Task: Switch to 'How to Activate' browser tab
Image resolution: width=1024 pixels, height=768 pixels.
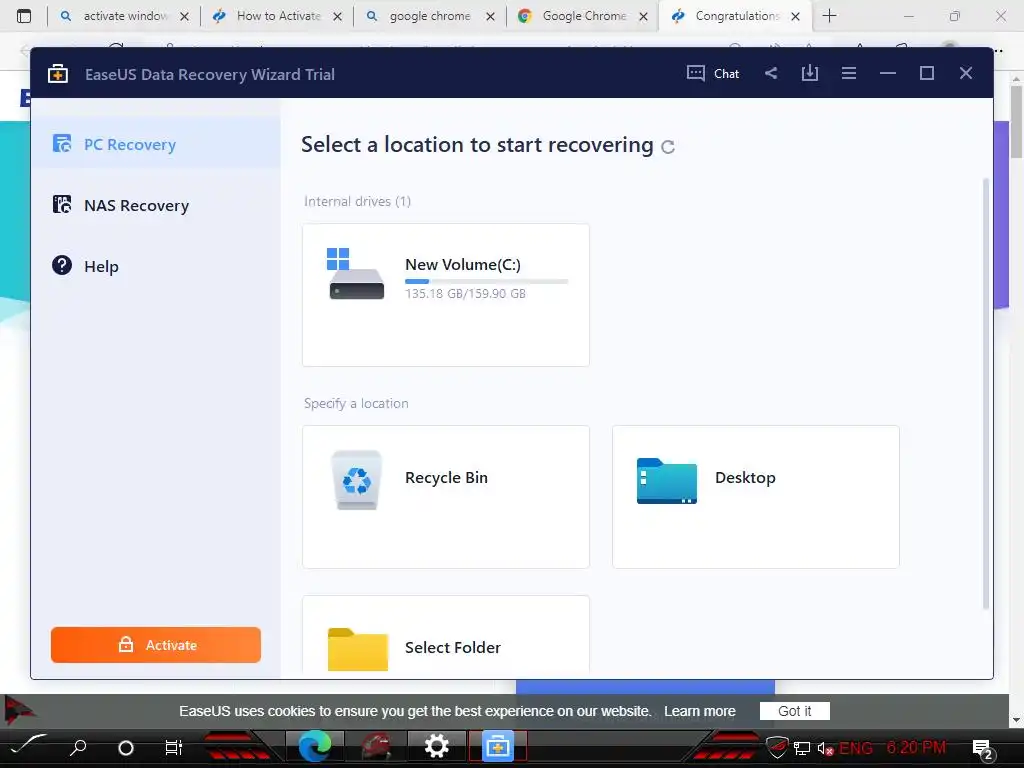Action: pyautogui.click(x=276, y=16)
